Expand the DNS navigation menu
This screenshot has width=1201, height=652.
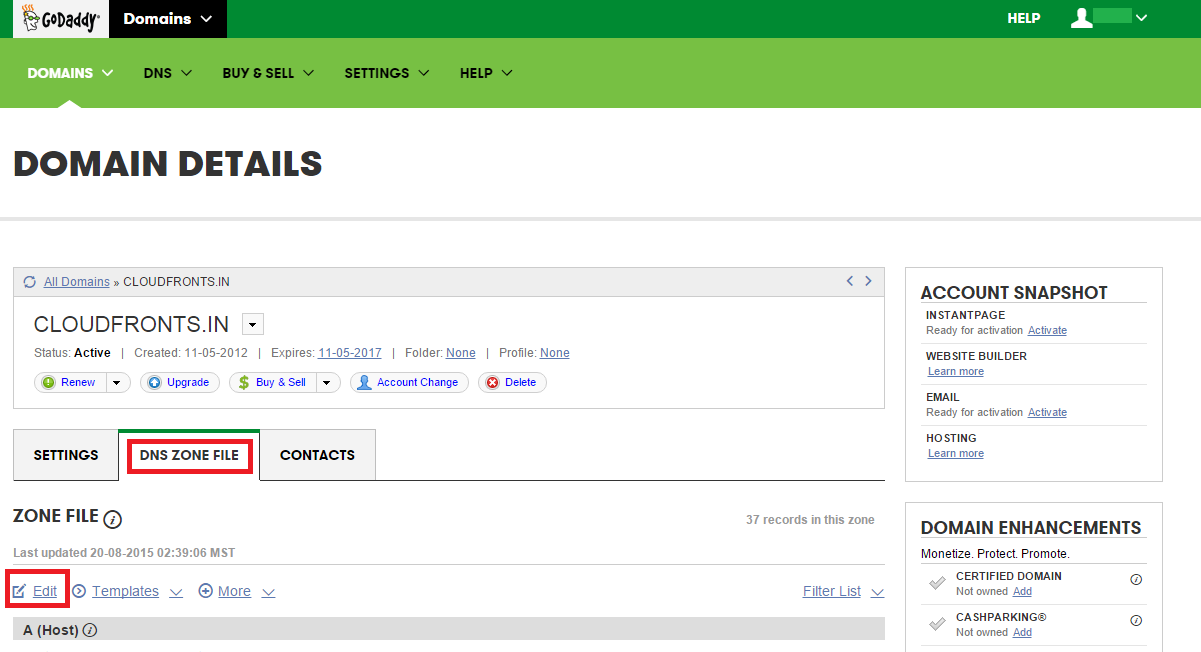(168, 73)
